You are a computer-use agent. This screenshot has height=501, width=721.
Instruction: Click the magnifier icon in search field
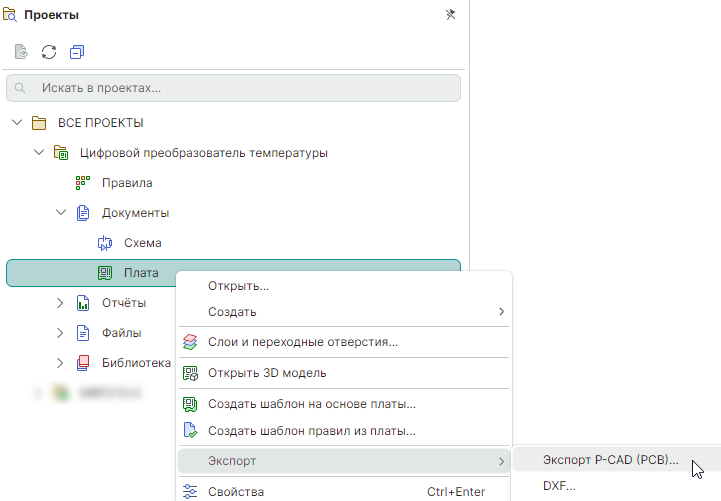[20, 88]
